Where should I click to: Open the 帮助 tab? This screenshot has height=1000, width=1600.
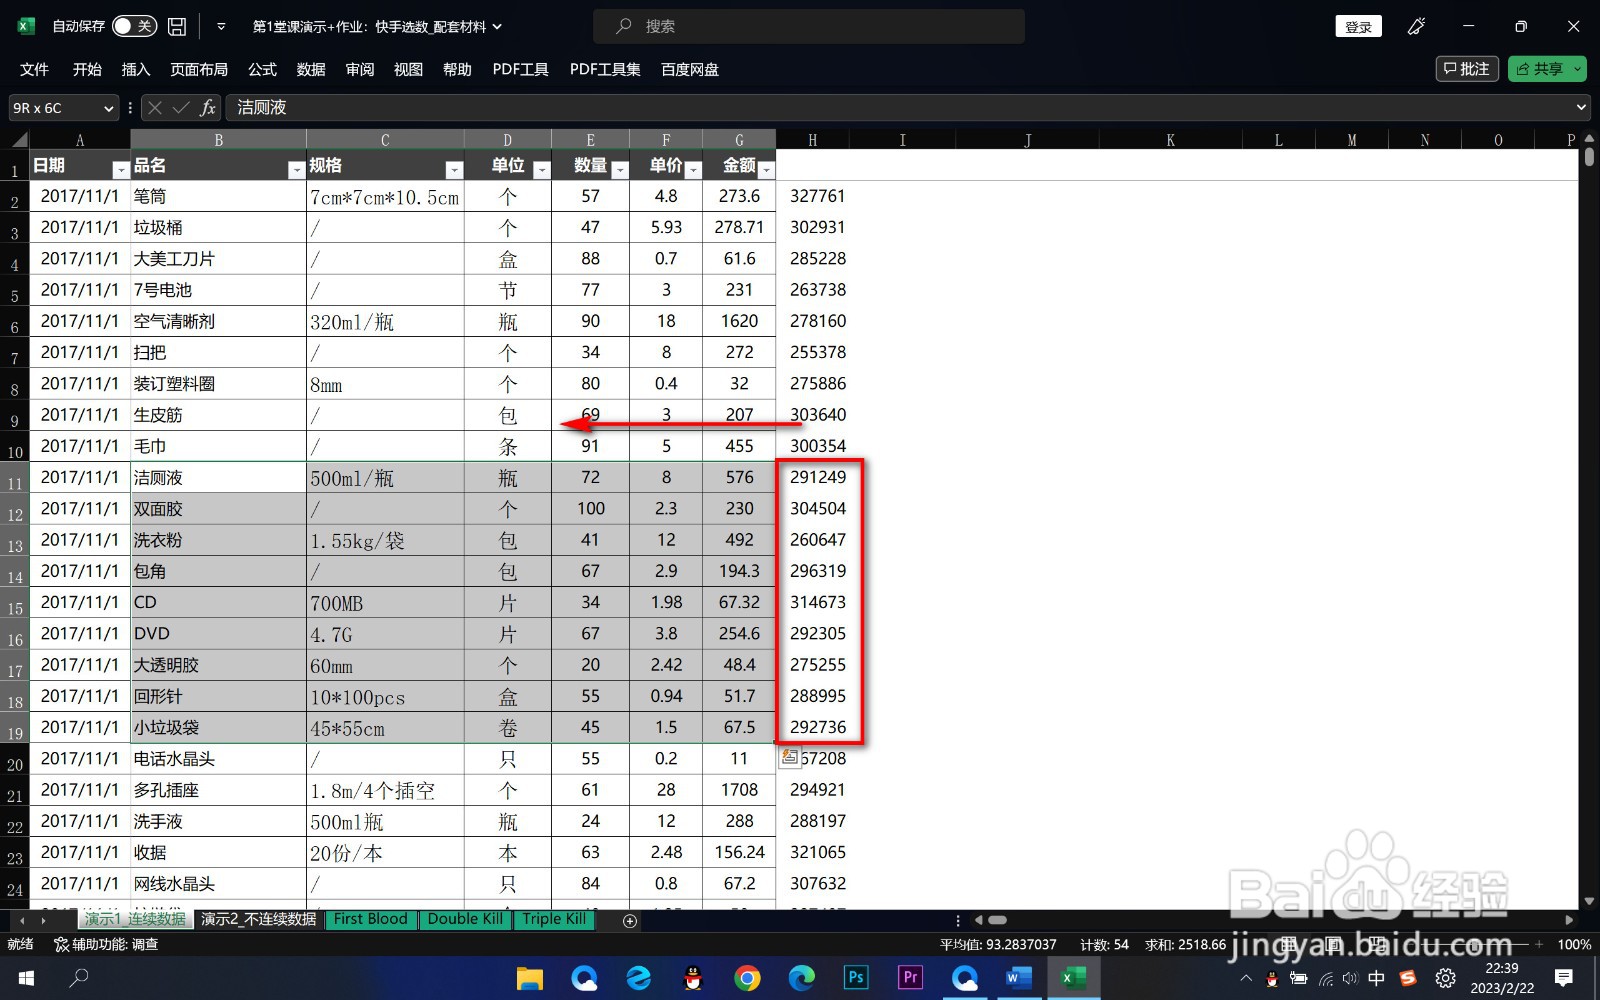point(457,69)
